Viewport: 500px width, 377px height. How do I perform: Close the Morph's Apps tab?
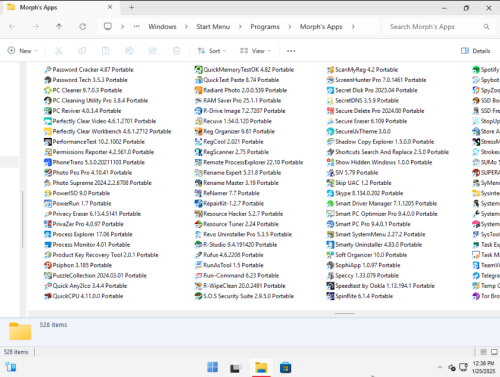tap(110, 7)
